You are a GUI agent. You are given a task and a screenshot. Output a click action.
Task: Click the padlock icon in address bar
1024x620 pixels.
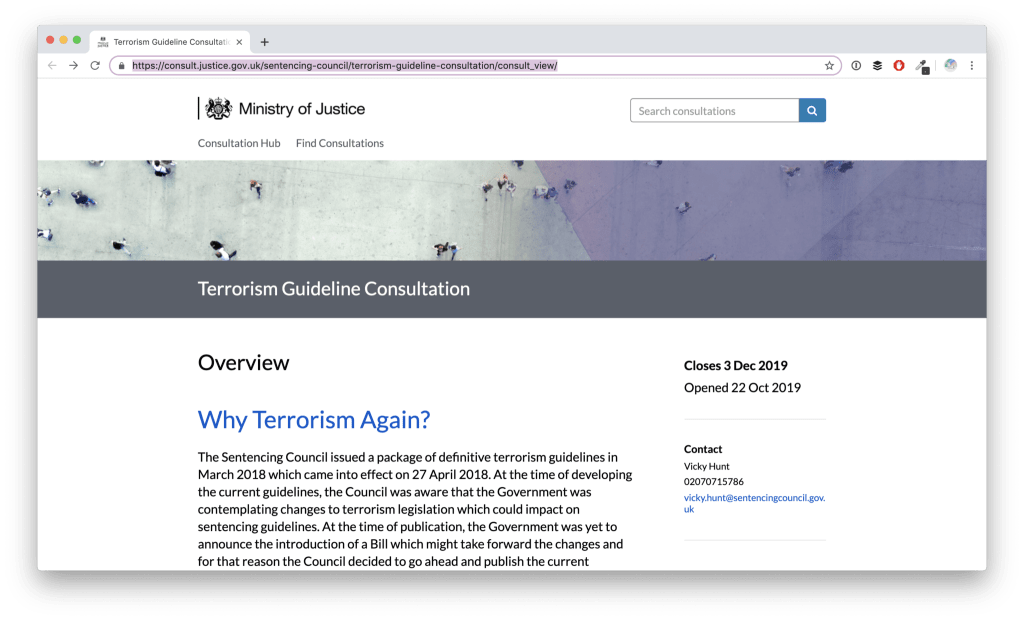pyautogui.click(x=121, y=65)
